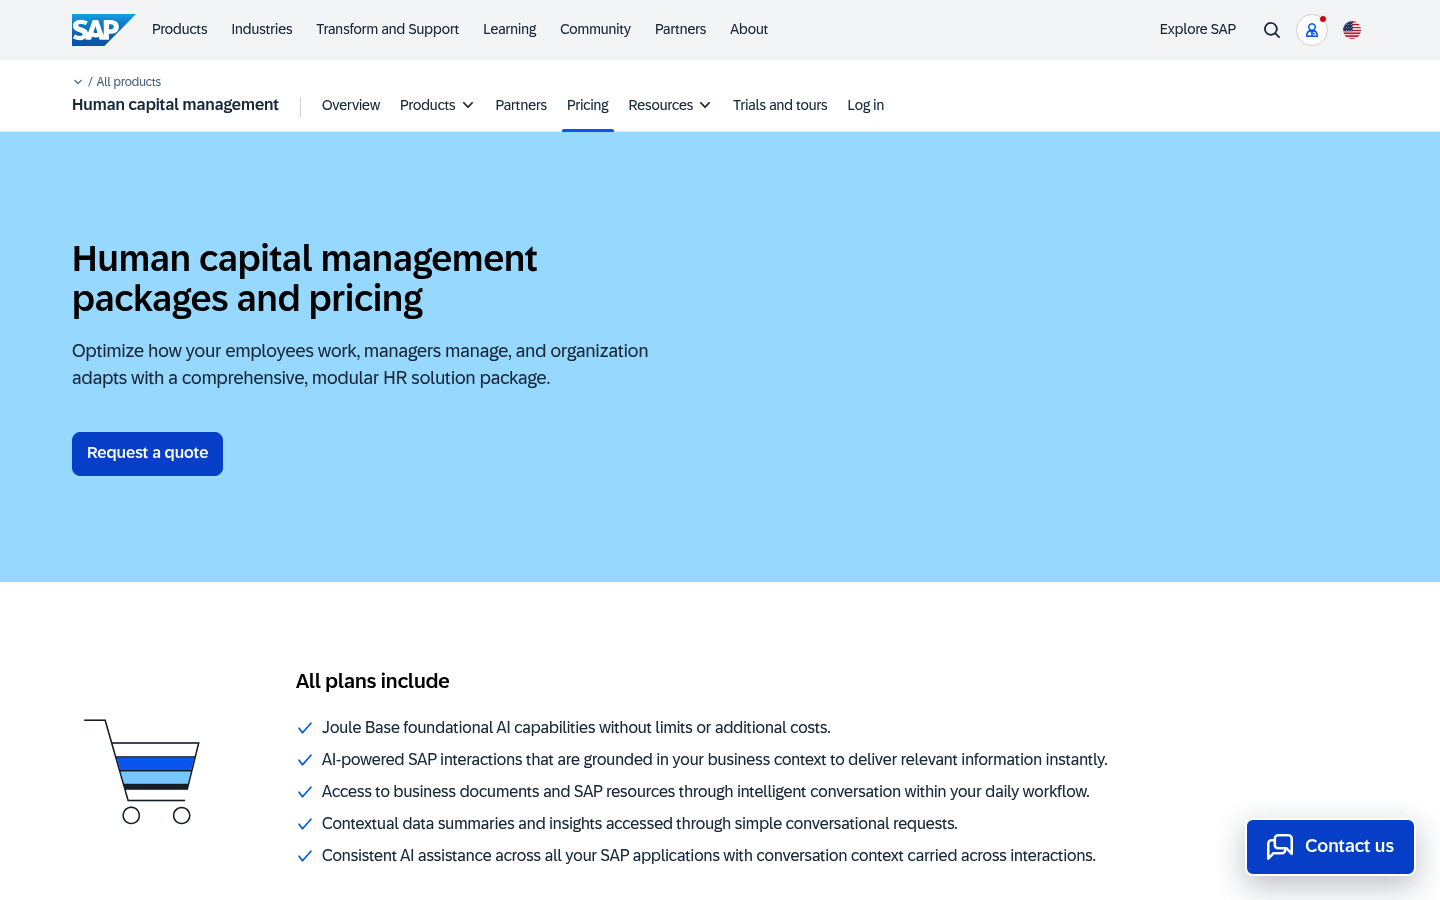Click the Joule Base foundational AI line
The image size is (1440, 900).
[x=576, y=728]
